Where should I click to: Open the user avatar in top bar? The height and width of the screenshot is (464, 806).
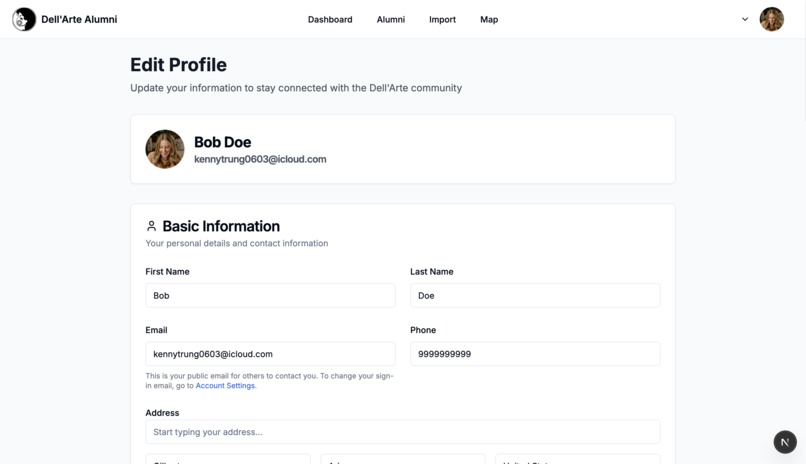(772, 20)
